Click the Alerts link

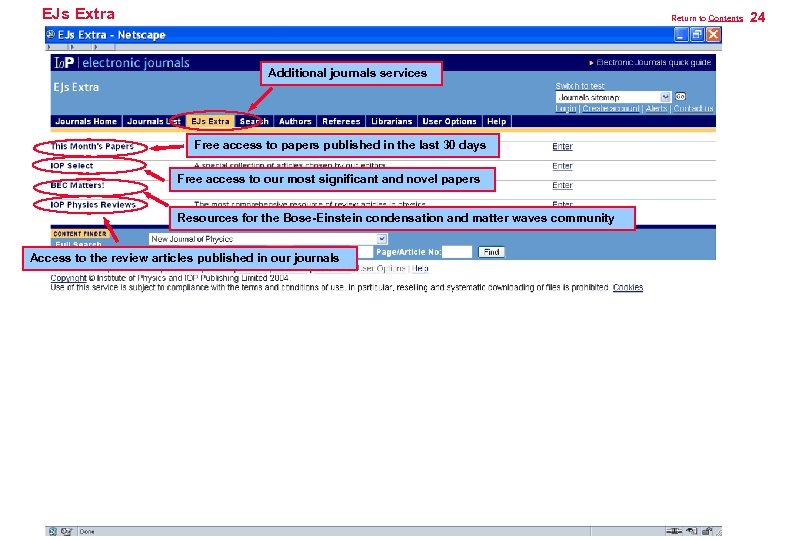[x=656, y=108]
